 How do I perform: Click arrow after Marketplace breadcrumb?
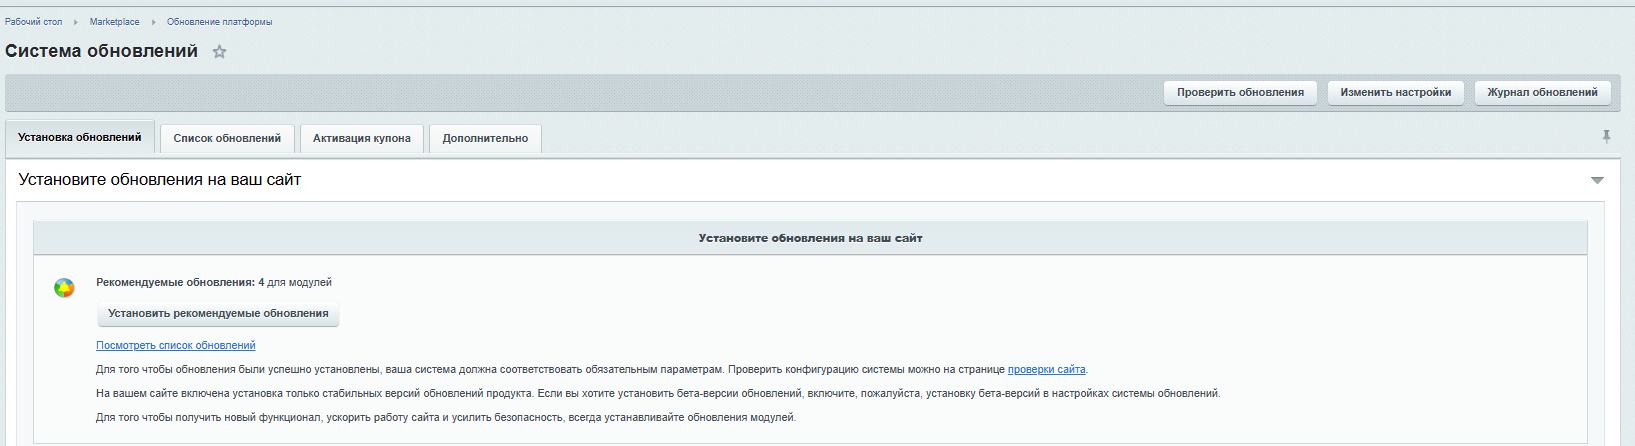tap(153, 22)
